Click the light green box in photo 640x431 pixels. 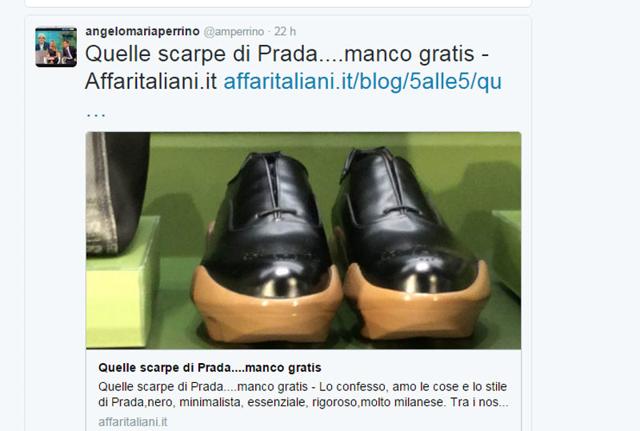pyautogui.click(x=121, y=282)
